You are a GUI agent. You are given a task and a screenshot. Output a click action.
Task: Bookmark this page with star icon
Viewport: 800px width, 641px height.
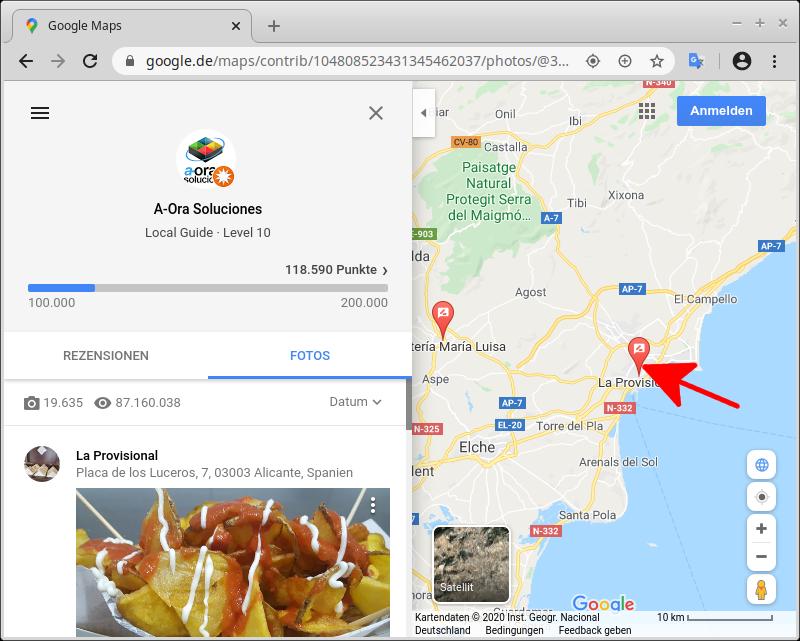coord(657,61)
